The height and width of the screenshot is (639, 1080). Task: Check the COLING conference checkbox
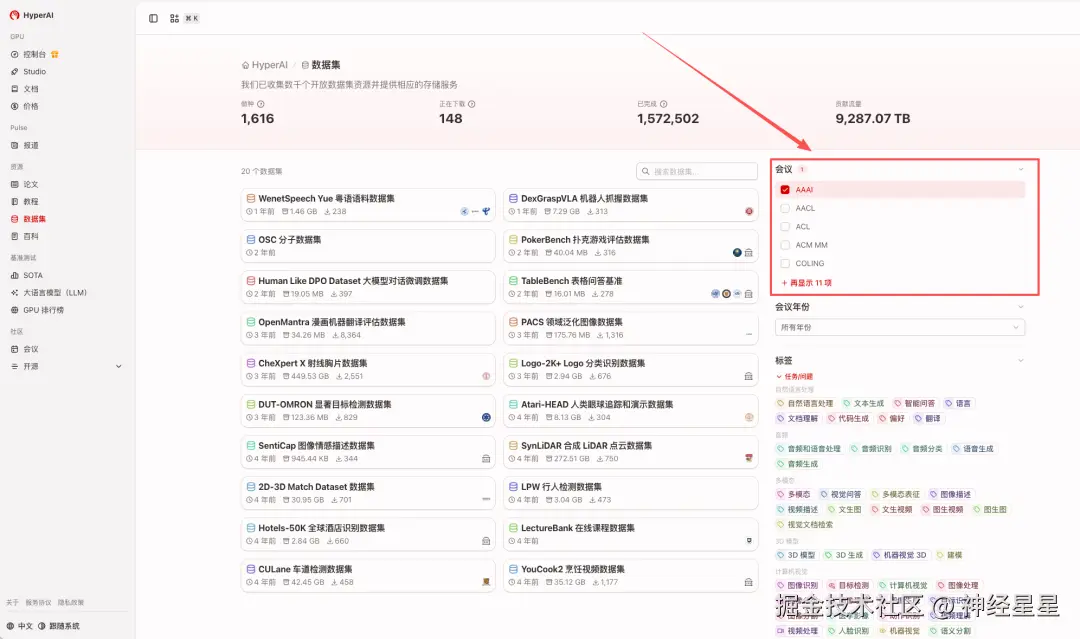(785, 264)
